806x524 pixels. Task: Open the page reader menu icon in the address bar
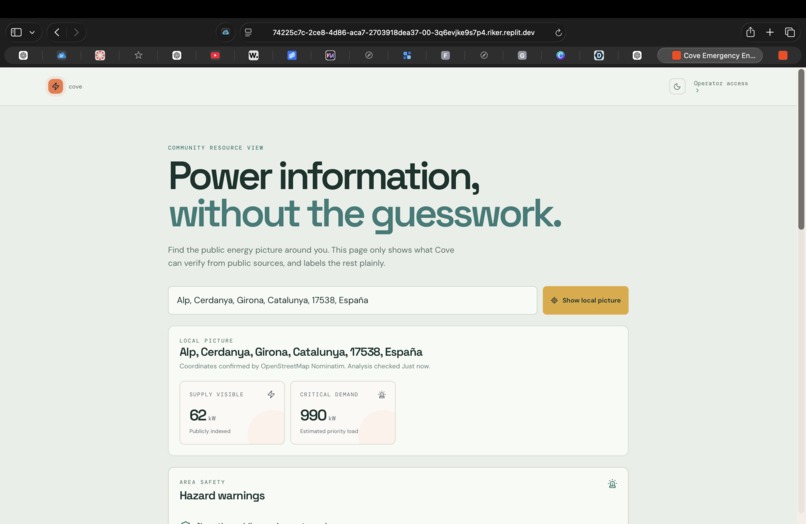248,32
